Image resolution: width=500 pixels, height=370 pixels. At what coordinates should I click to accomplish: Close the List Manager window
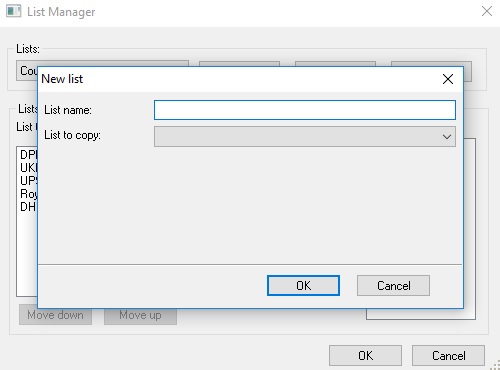point(487,11)
